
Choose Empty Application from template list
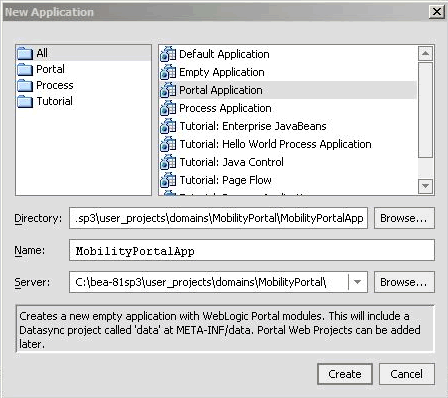coord(222,72)
